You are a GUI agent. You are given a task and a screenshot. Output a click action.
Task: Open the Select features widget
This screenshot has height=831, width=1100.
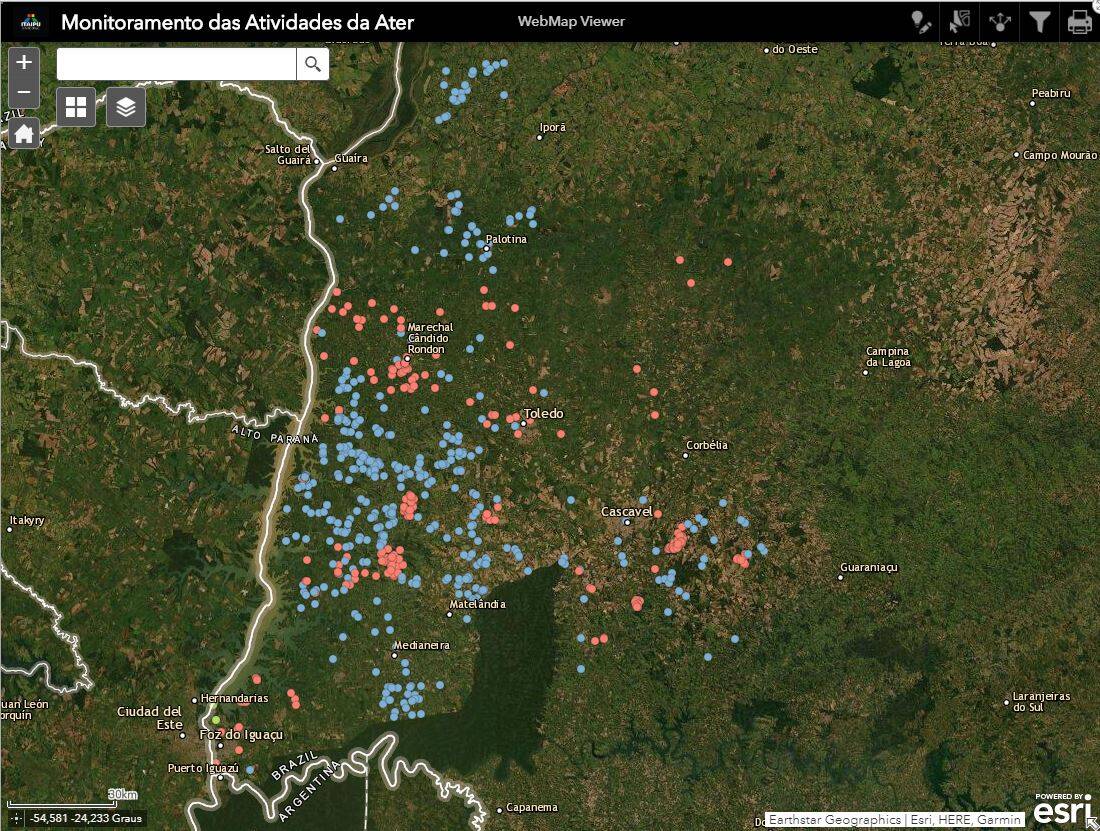(960, 22)
